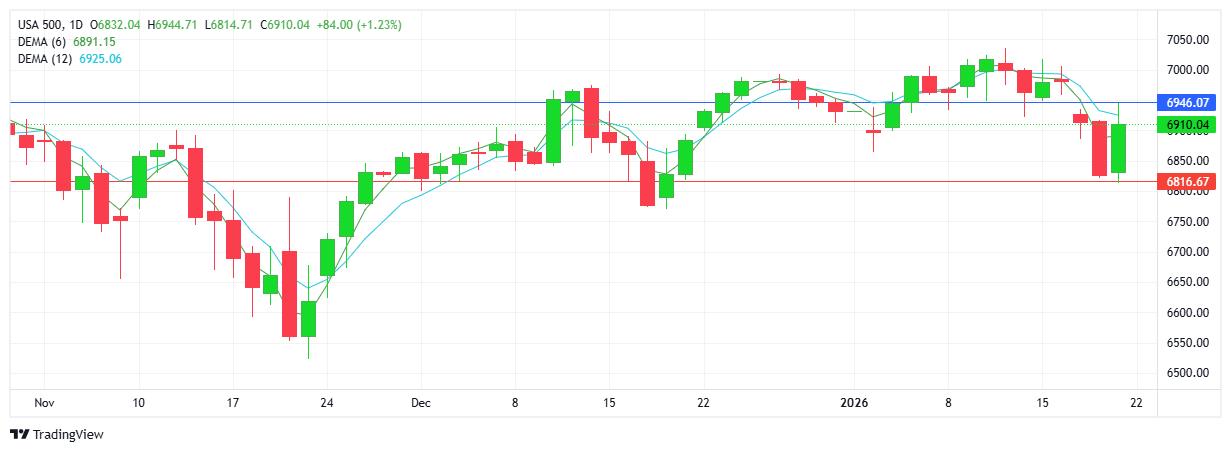
Task: Click the TradingView text link
Action: tap(68, 435)
